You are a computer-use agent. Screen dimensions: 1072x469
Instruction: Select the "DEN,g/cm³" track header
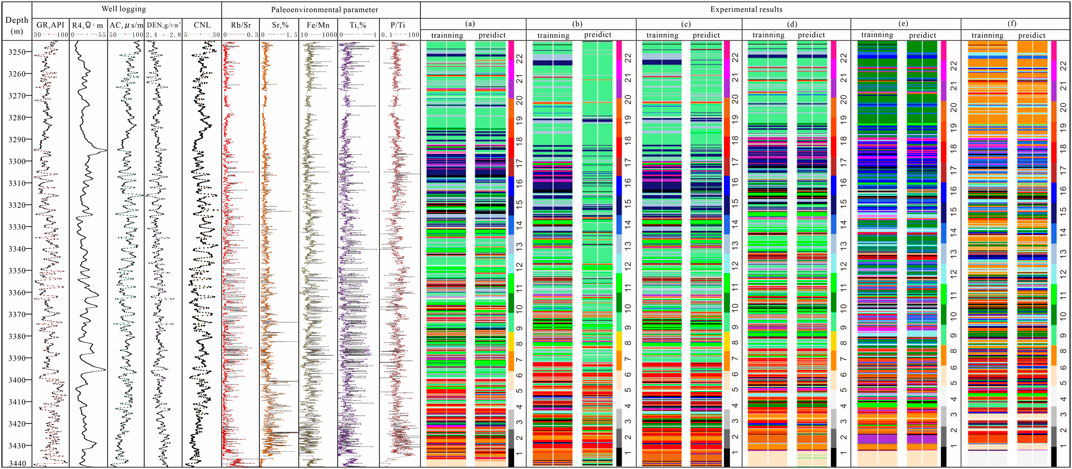coord(163,25)
